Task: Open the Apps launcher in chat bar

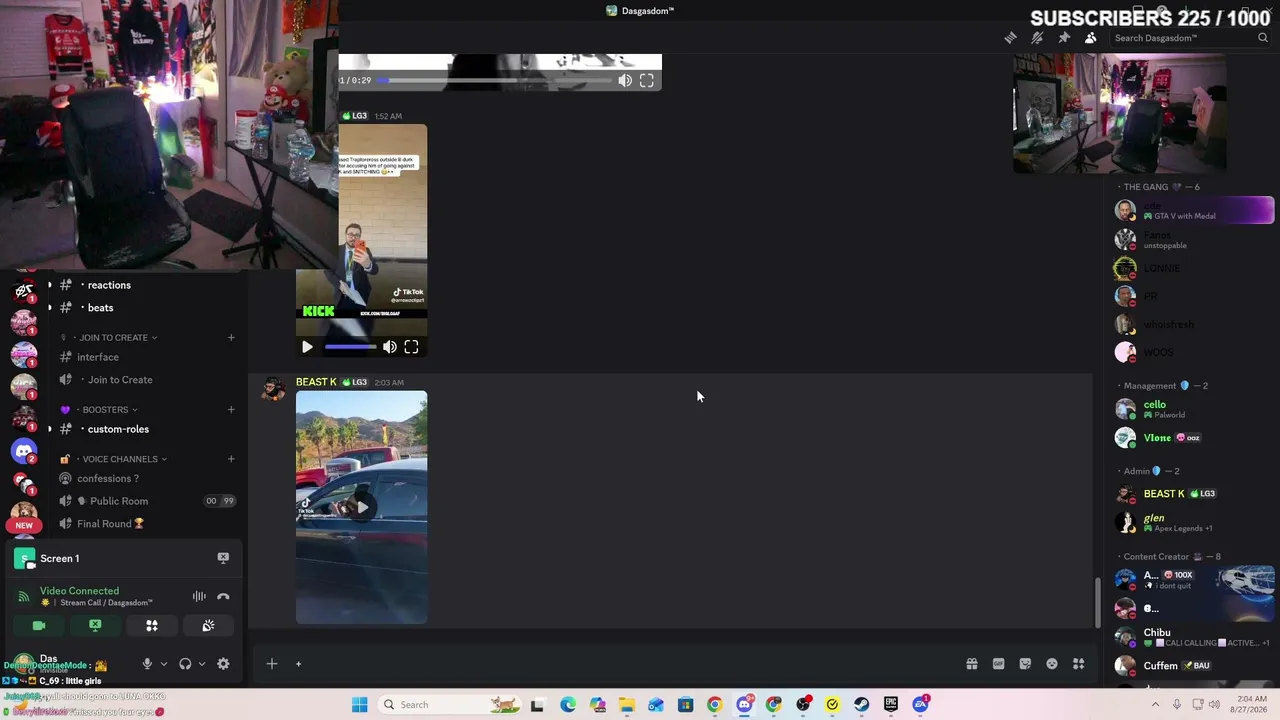Action: 1078,664
